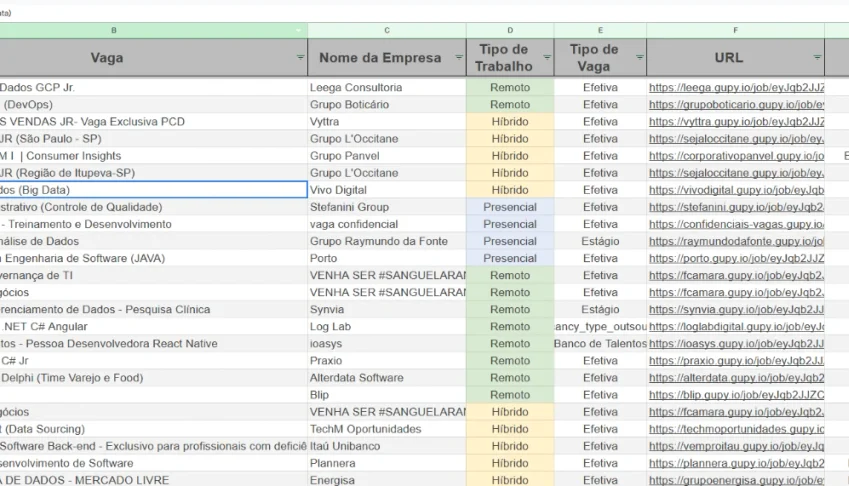Open the Nome da Empresa filter dropdown
This screenshot has width=849, height=486.
pos(459,57)
